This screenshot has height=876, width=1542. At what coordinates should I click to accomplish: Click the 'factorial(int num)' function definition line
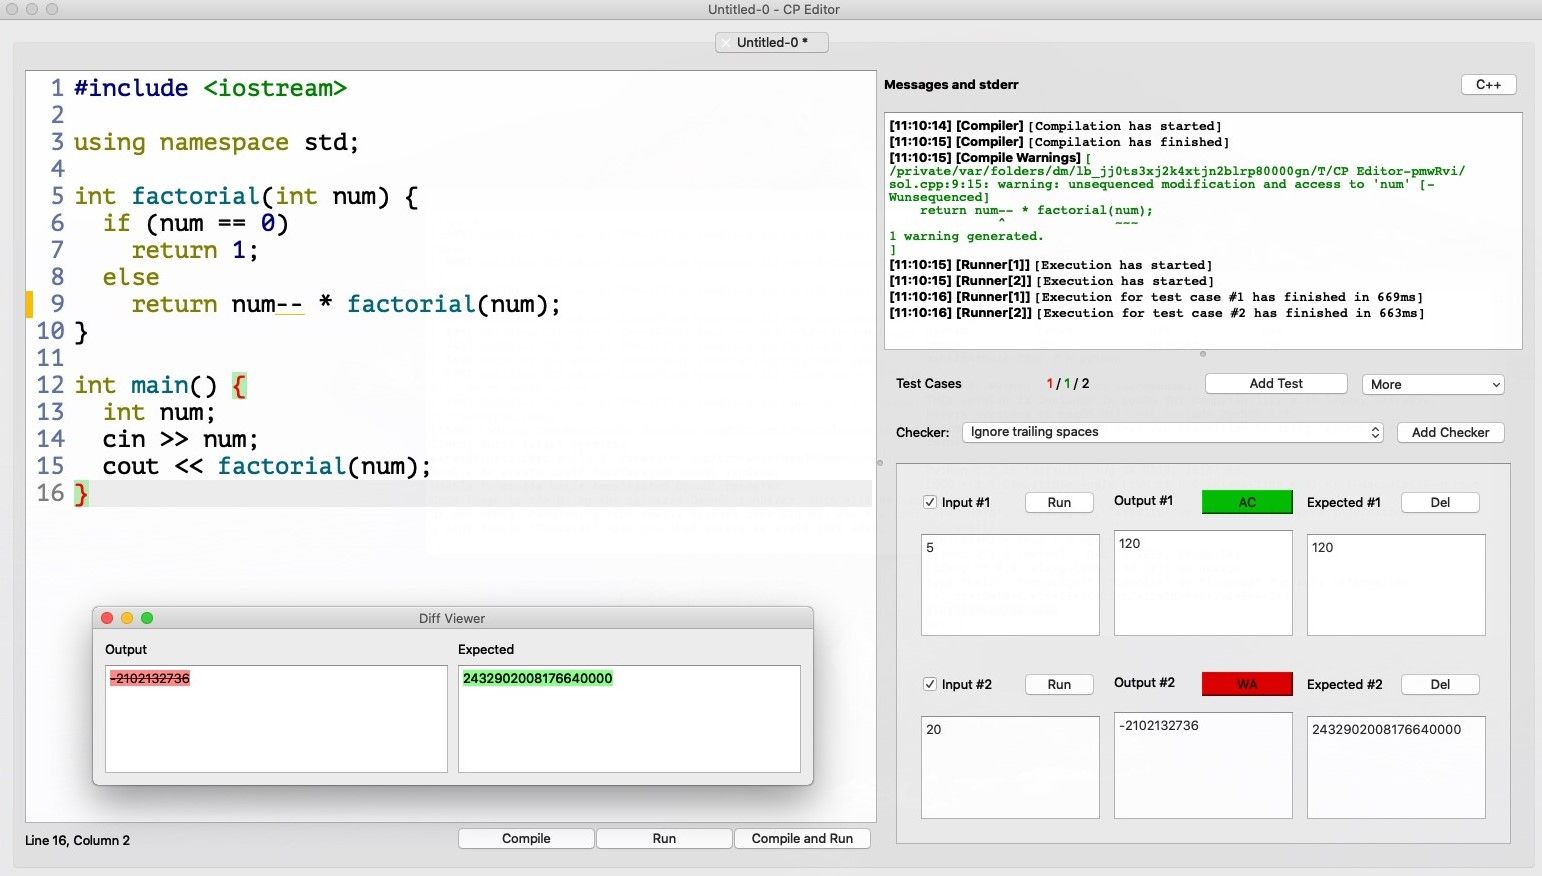coord(246,196)
